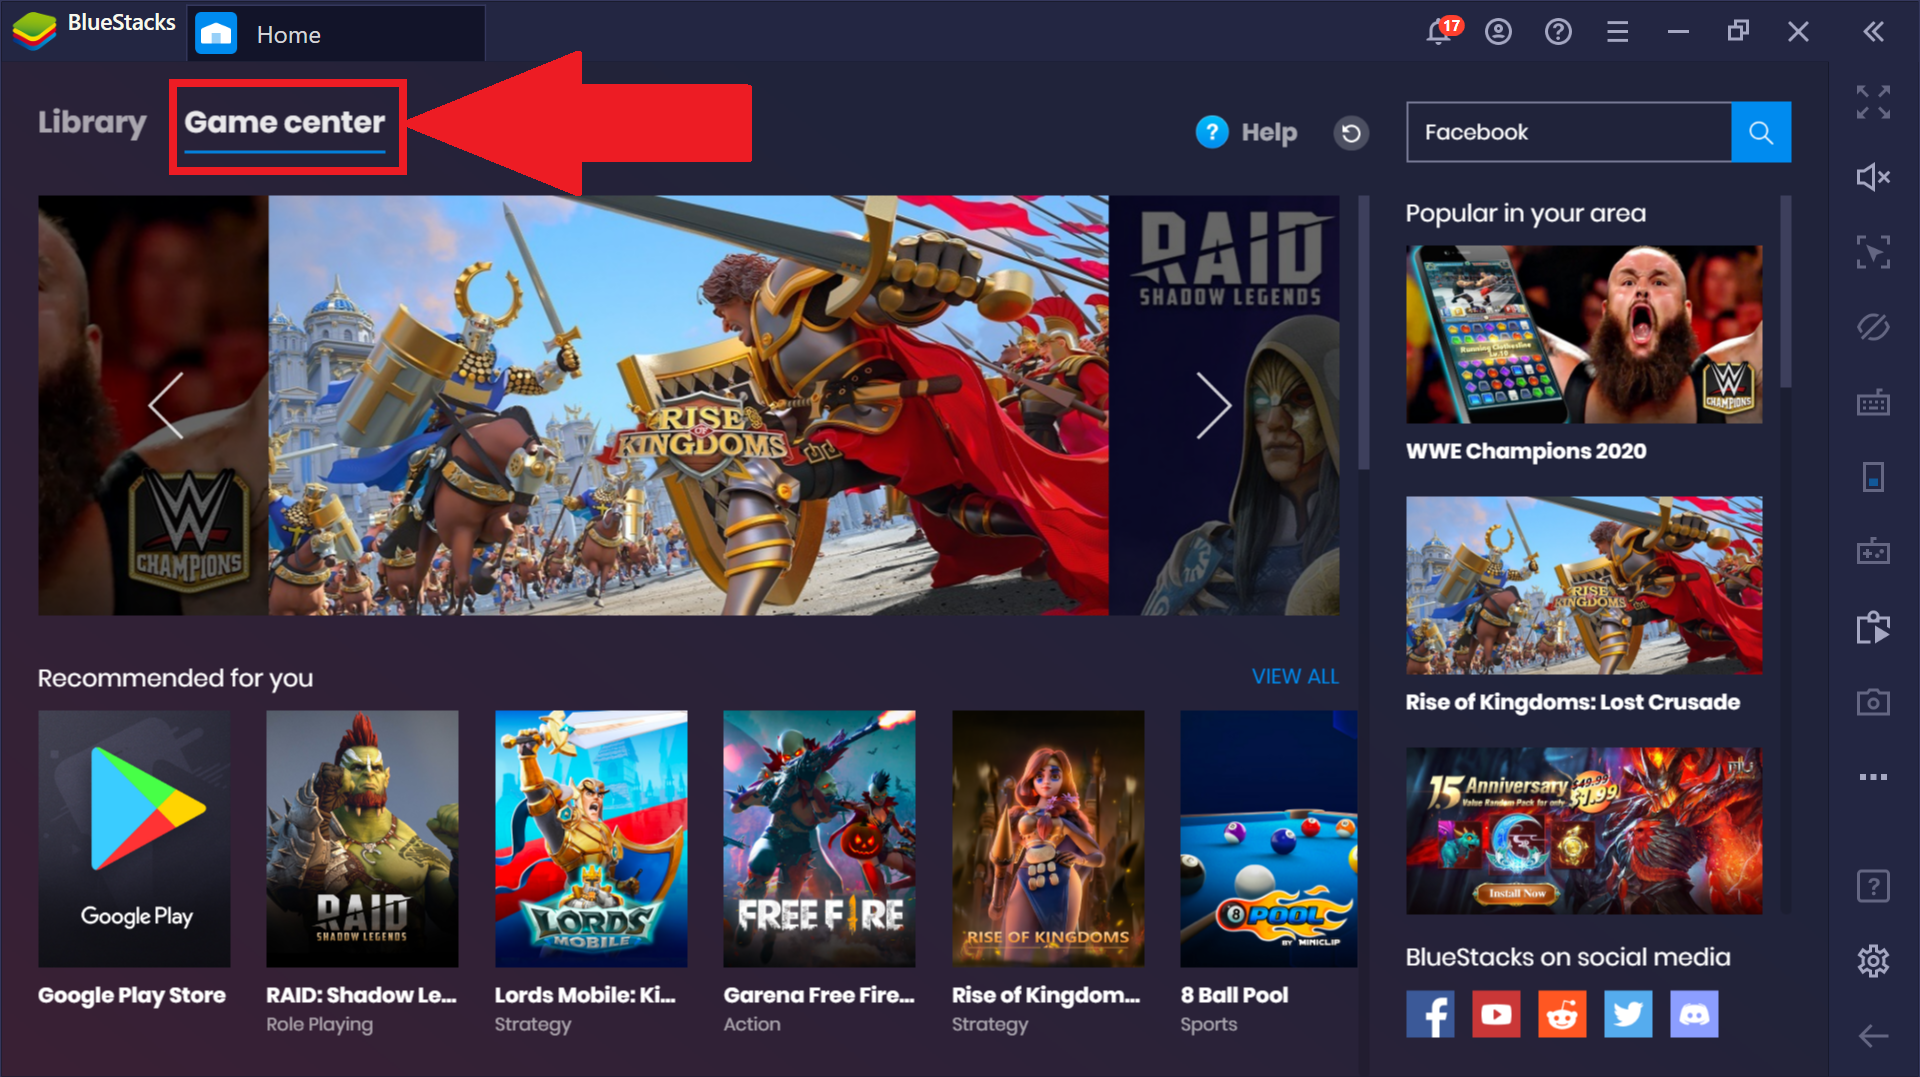
Task: Select the Home tab
Action: (336, 34)
